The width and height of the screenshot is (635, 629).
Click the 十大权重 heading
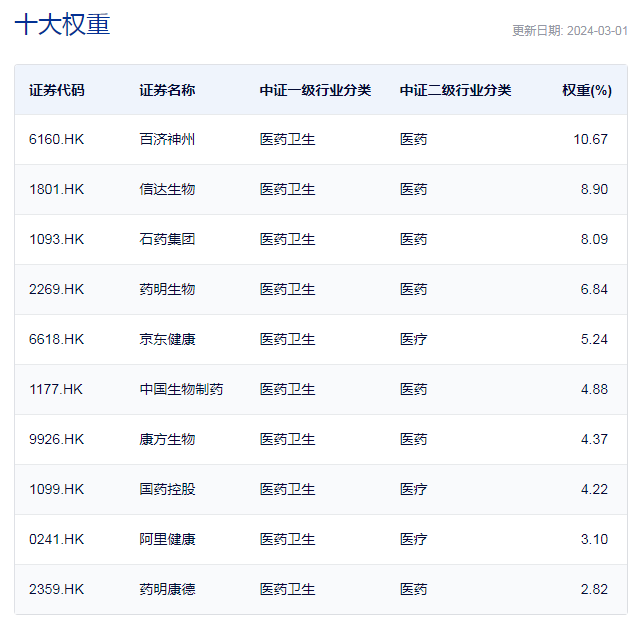coord(62,24)
